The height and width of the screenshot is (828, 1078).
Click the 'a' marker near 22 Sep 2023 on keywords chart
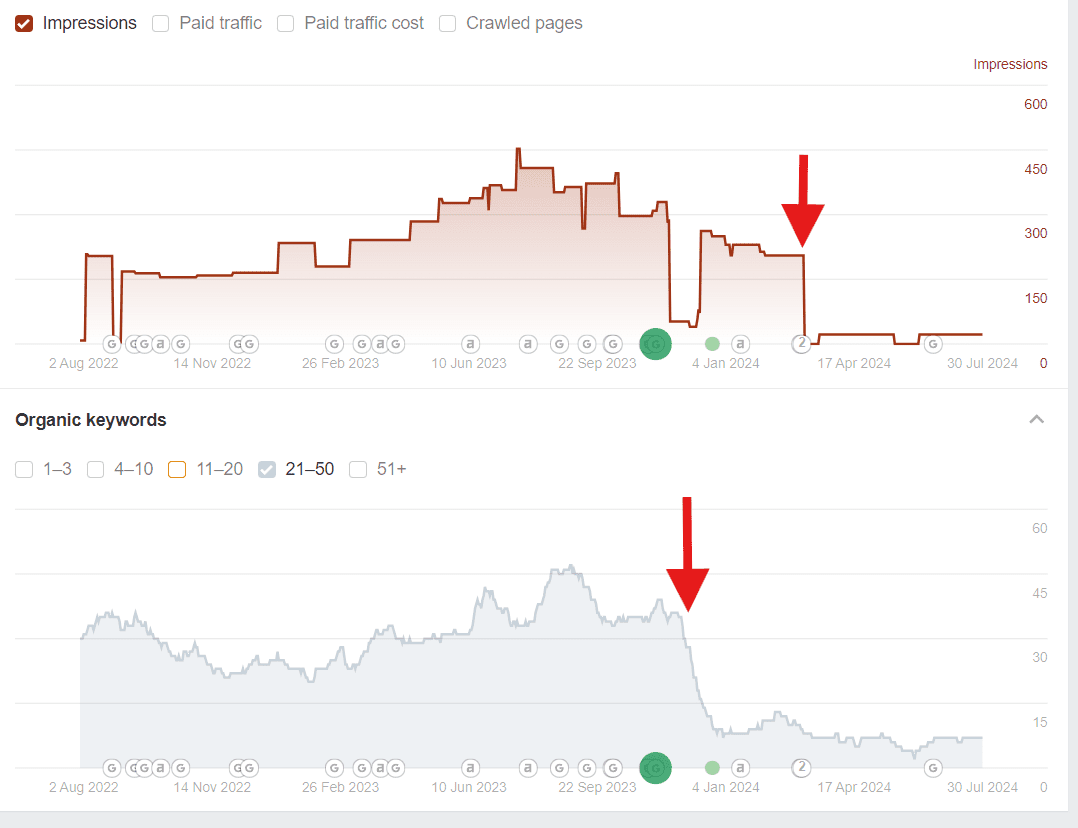pos(528,767)
